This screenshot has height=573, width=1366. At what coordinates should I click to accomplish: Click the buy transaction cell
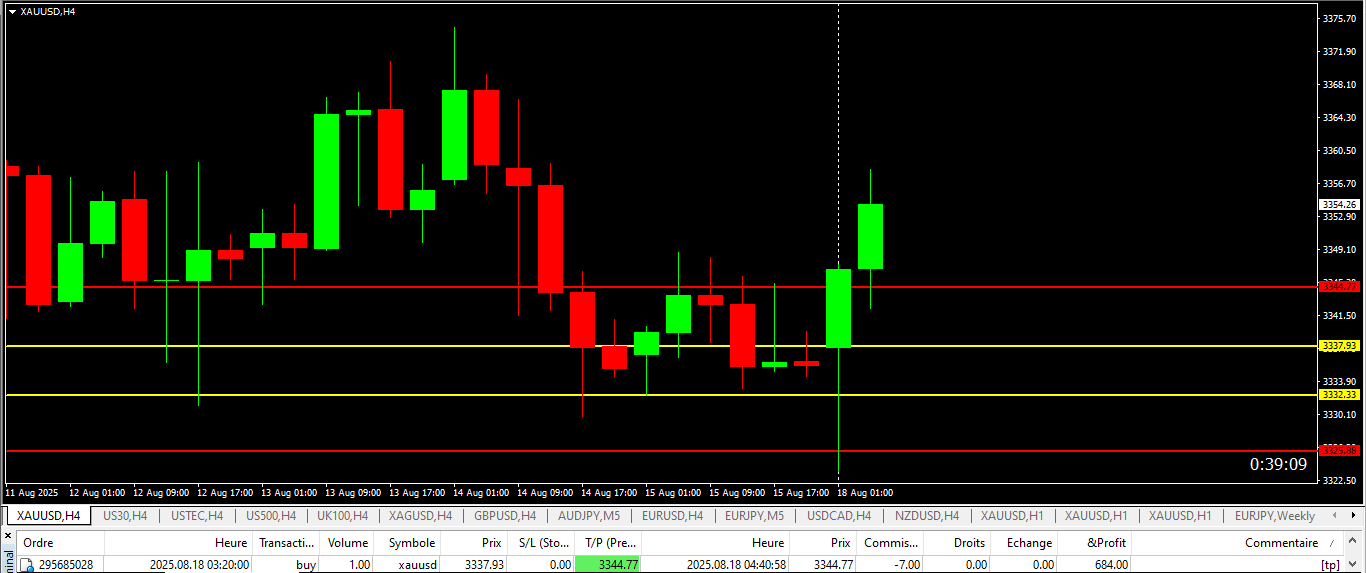(x=306, y=565)
